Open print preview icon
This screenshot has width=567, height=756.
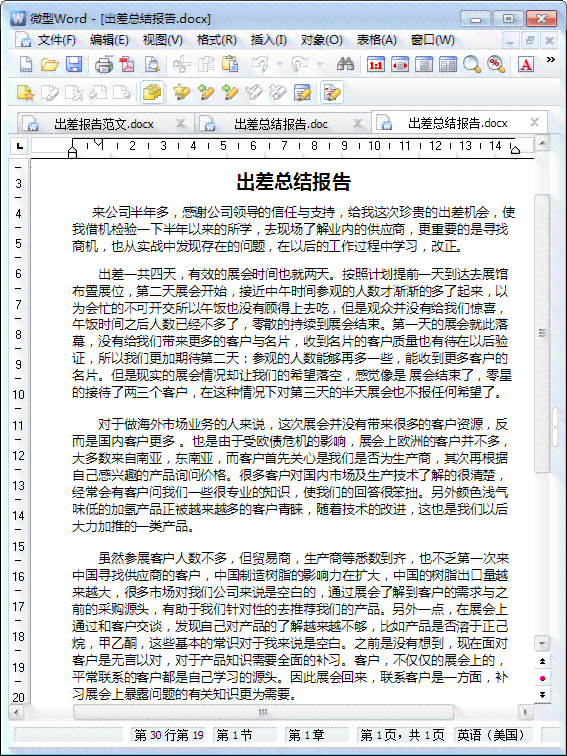coord(151,64)
